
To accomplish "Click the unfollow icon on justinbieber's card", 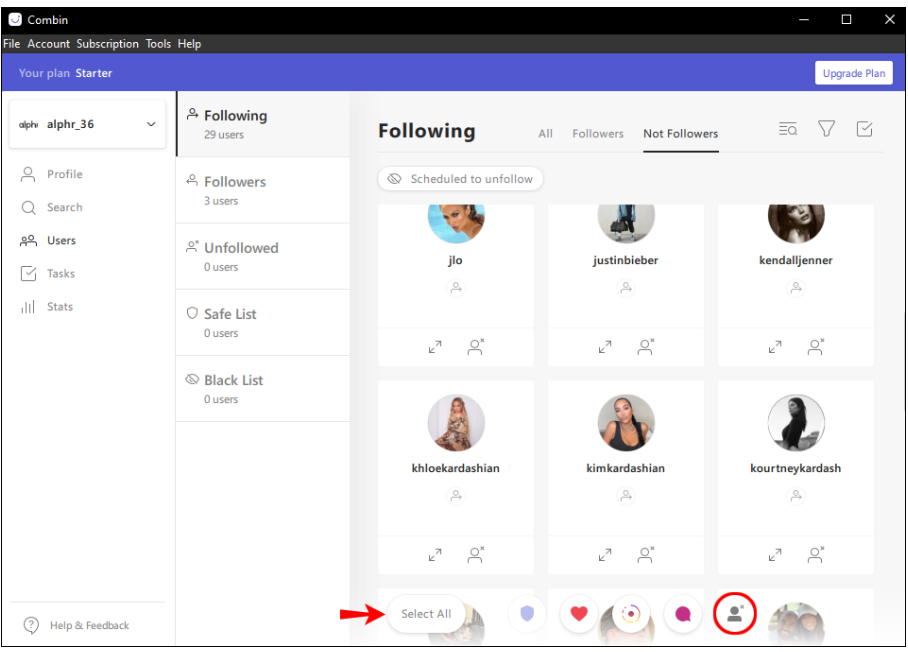I will pyautogui.click(x=646, y=347).
